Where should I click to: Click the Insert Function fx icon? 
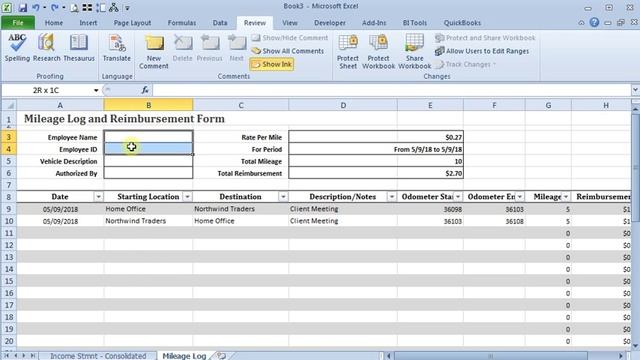pos(145,90)
